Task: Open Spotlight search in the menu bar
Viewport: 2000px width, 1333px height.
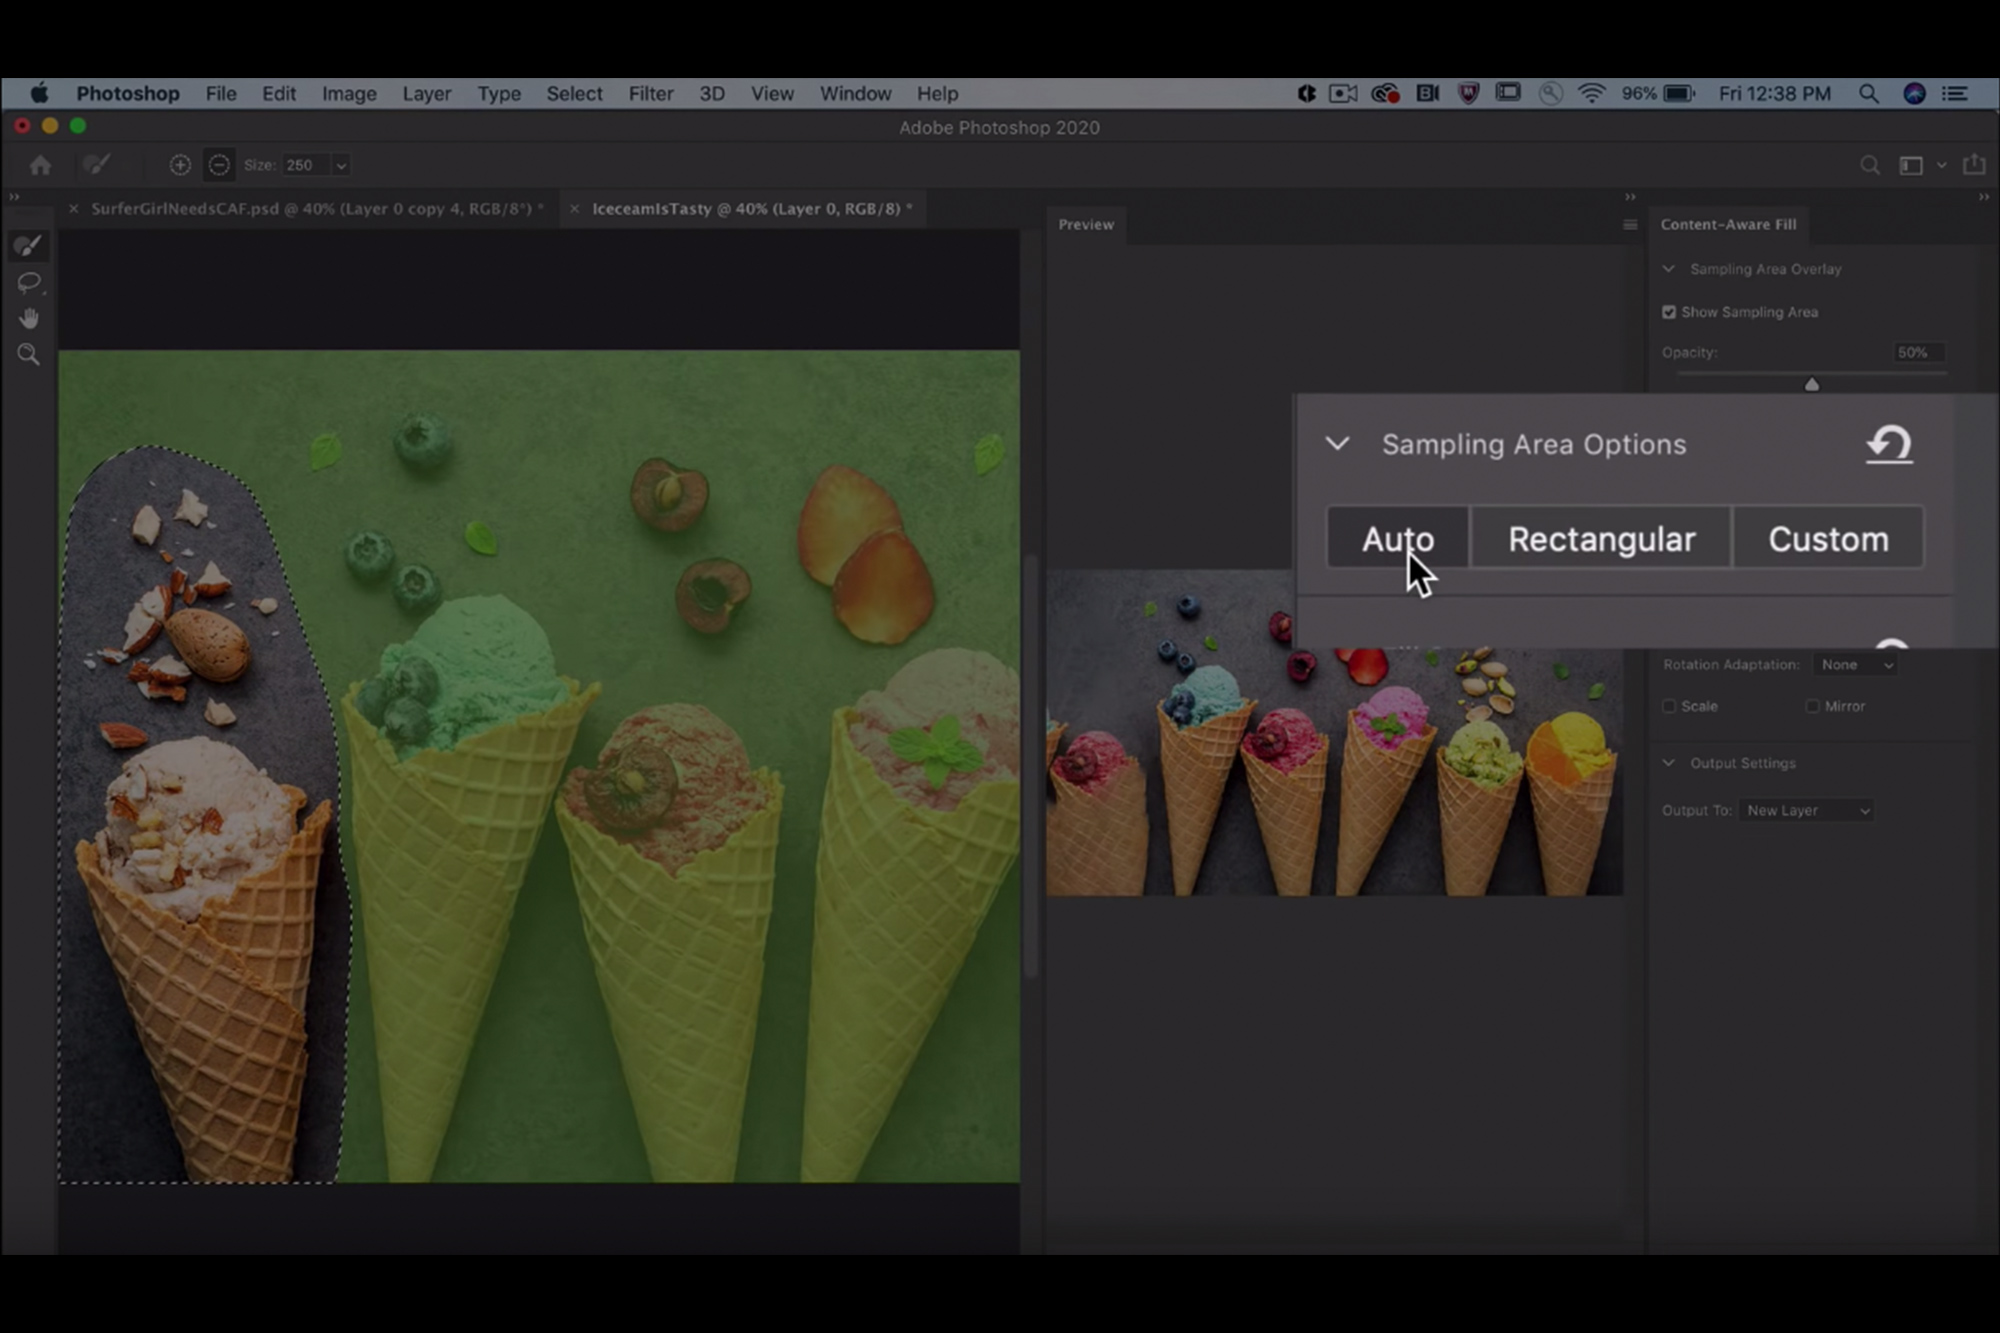Action: pos(1868,93)
